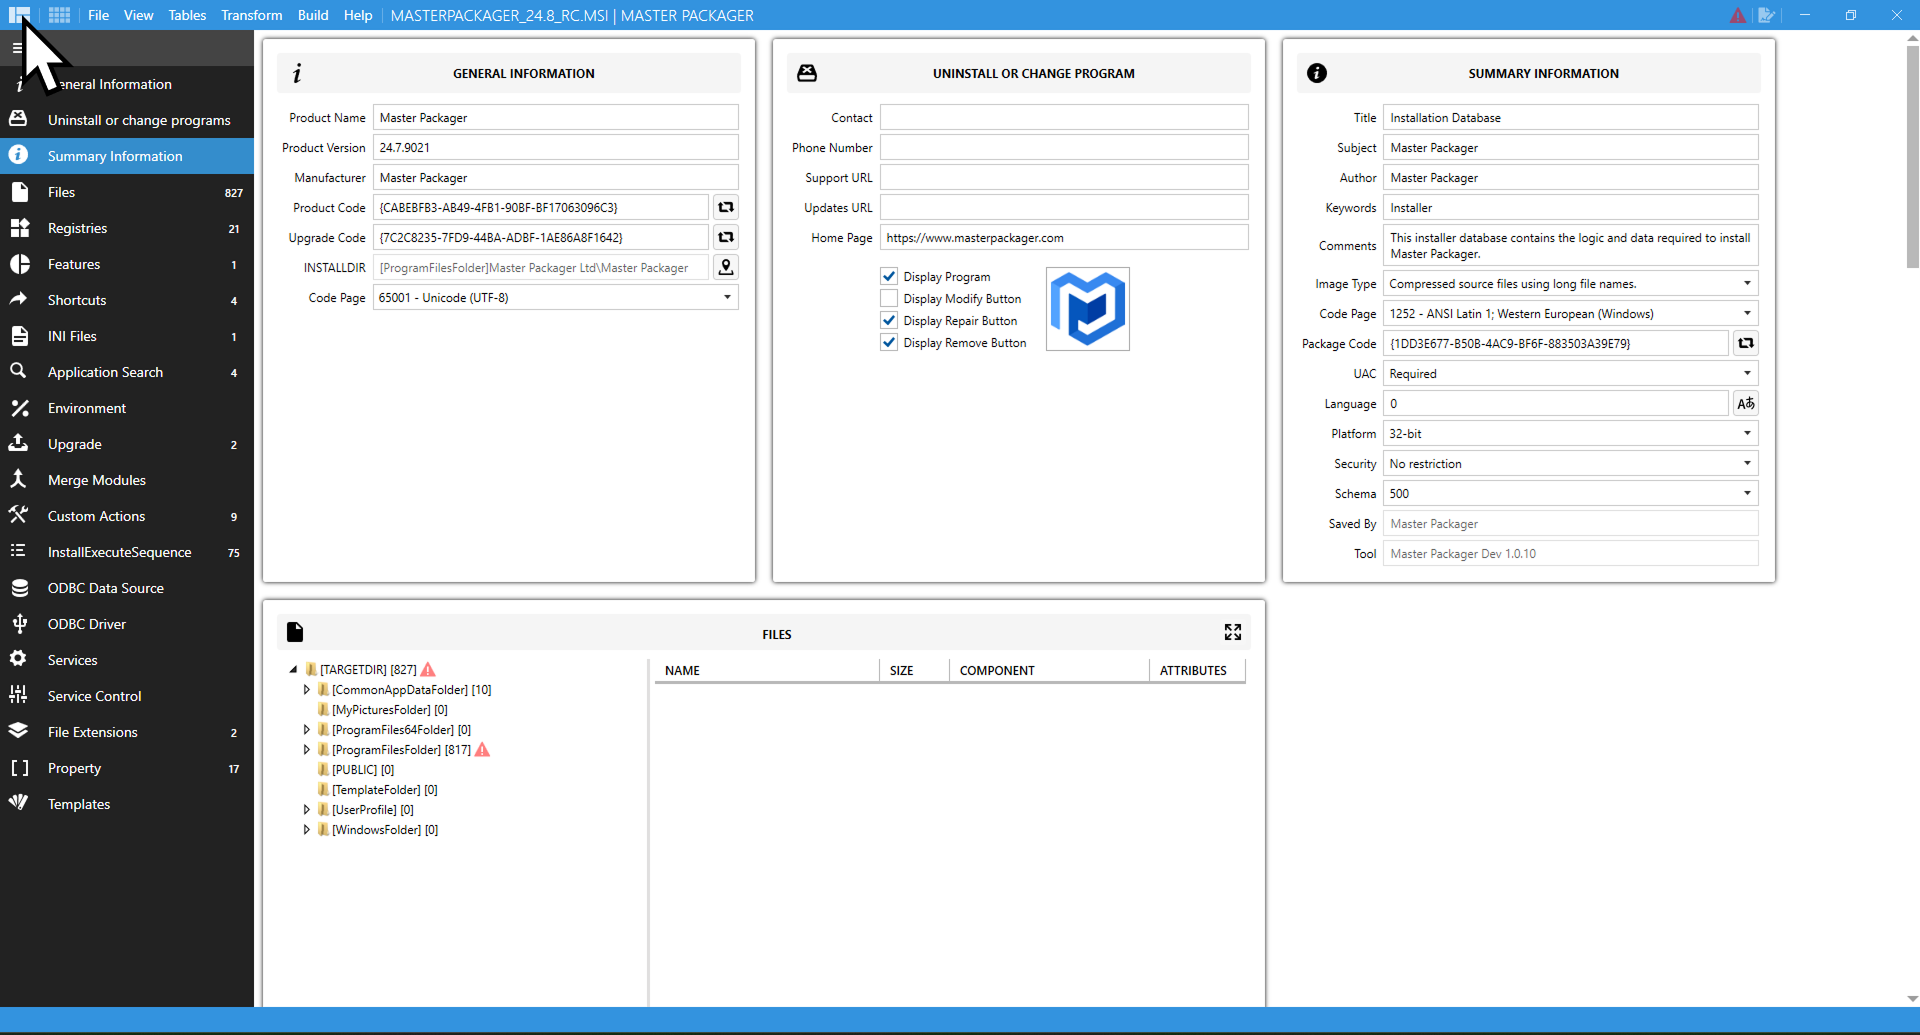This screenshot has height=1035, width=1920.
Task: Open General Information Code Page dropdown
Action: [727, 297]
